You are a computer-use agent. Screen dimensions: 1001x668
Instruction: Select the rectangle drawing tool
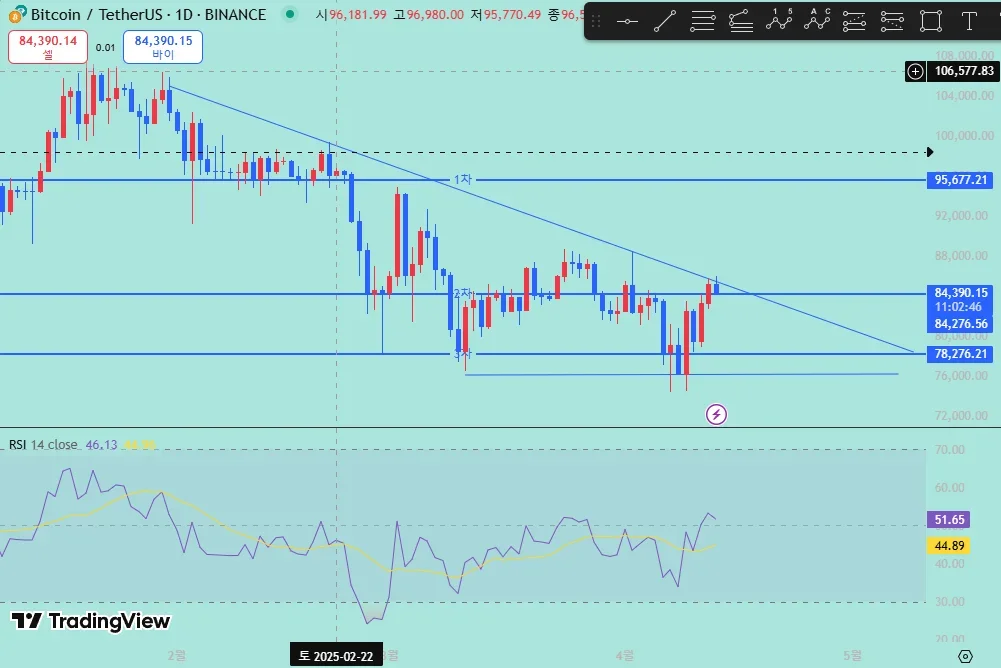[x=931, y=22]
